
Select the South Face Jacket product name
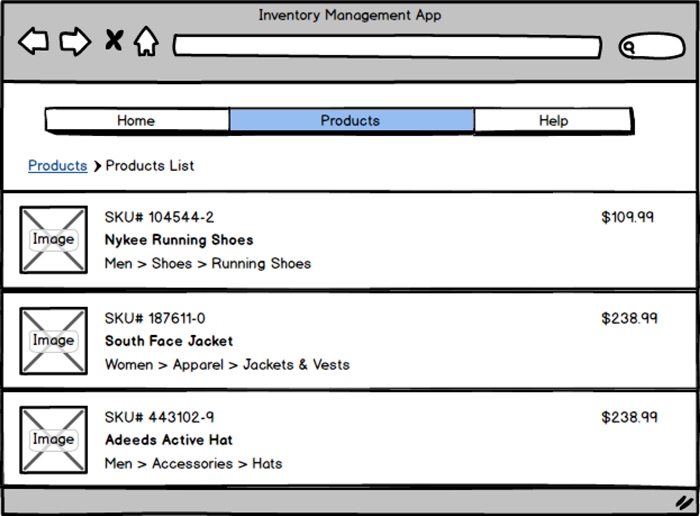tap(169, 341)
